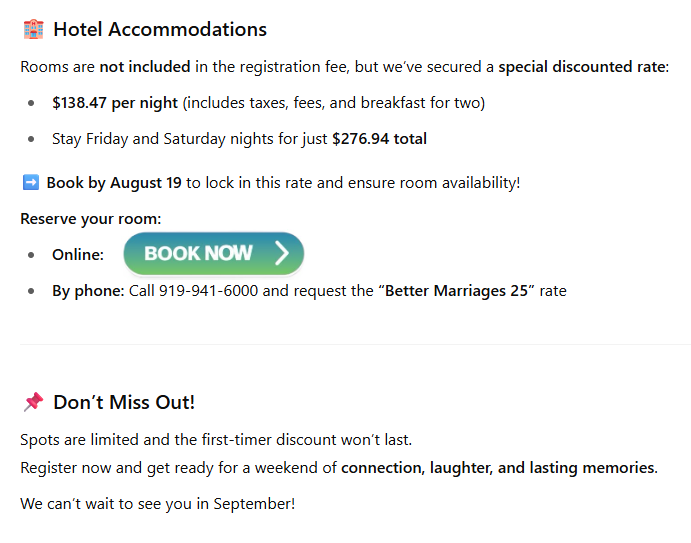Screen dimensions: 691x543
Task: Click the phone number 919-941-6000
Action: point(208,291)
